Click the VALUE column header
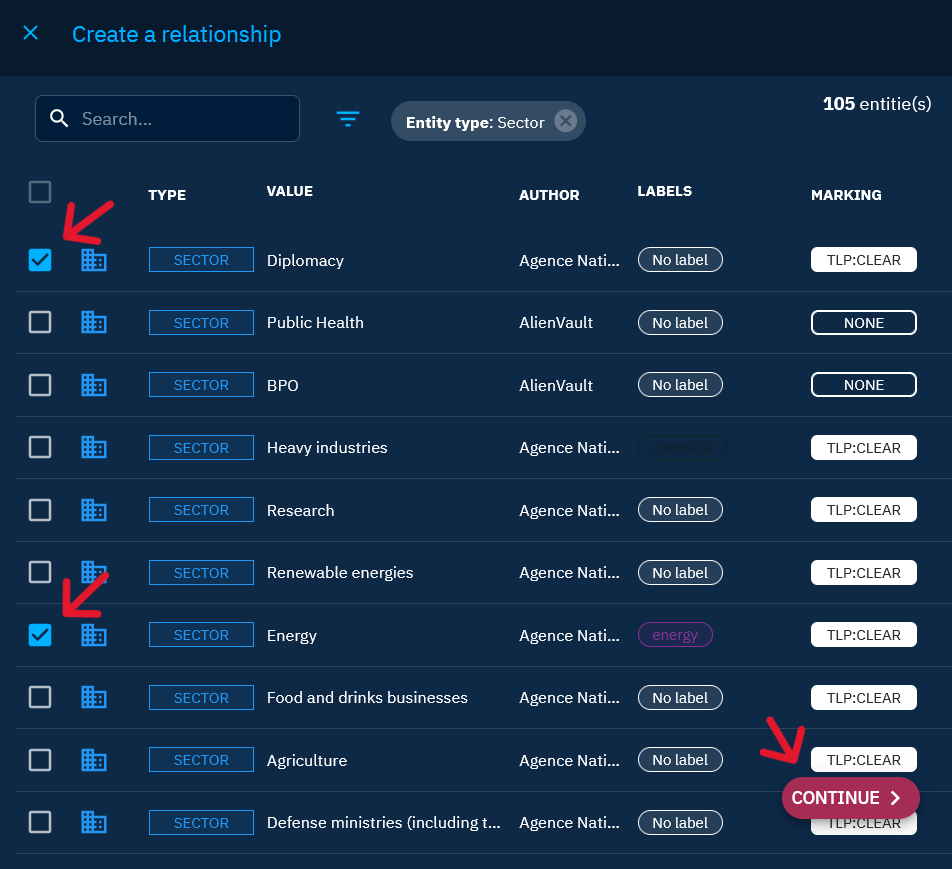 pyautogui.click(x=289, y=191)
